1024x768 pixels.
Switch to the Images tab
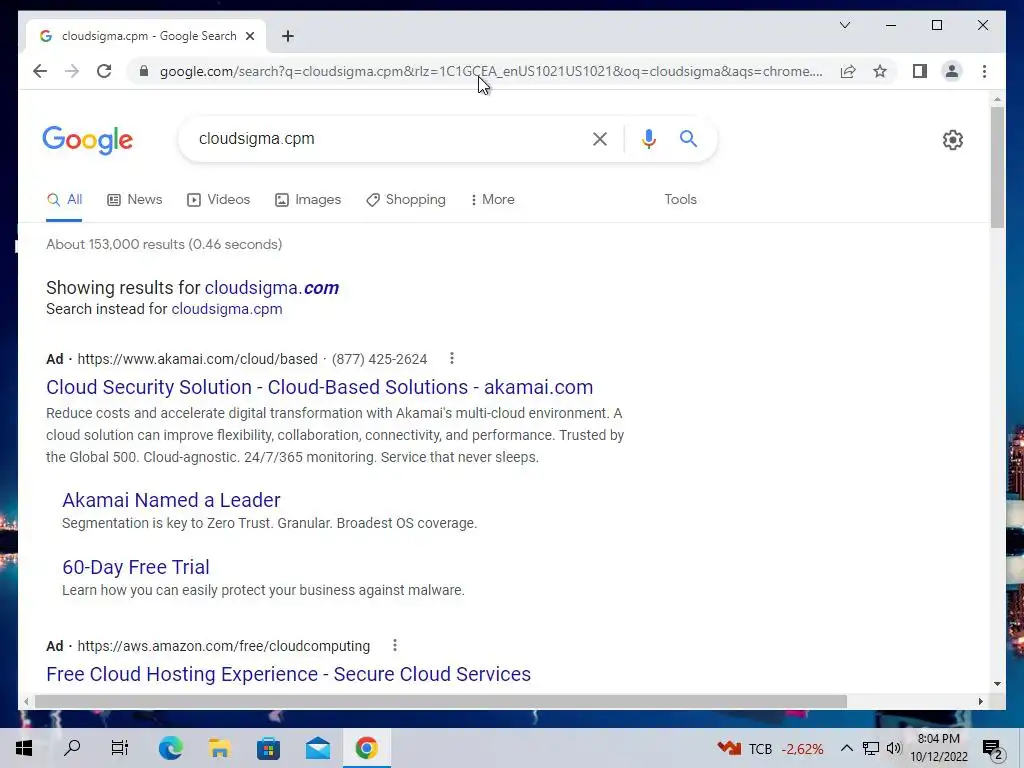[x=308, y=200]
